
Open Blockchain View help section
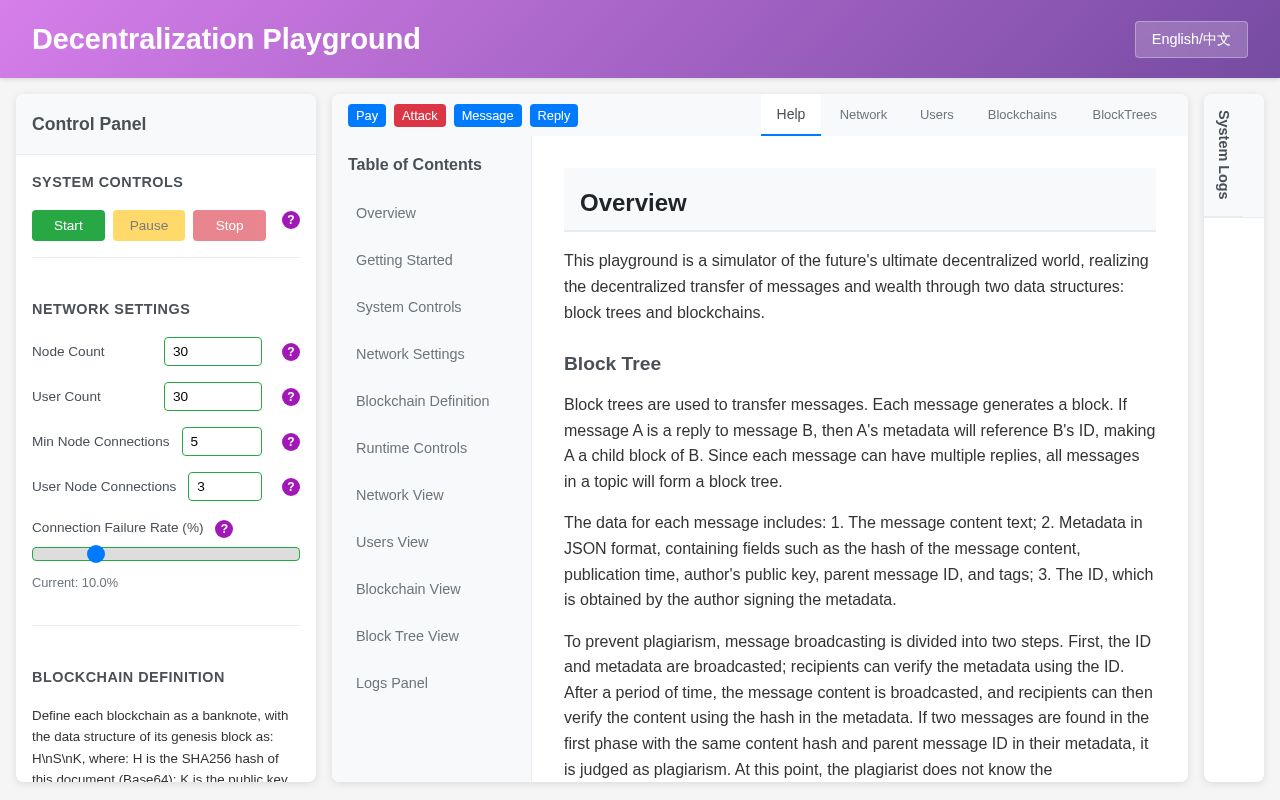click(x=431, y=589)
